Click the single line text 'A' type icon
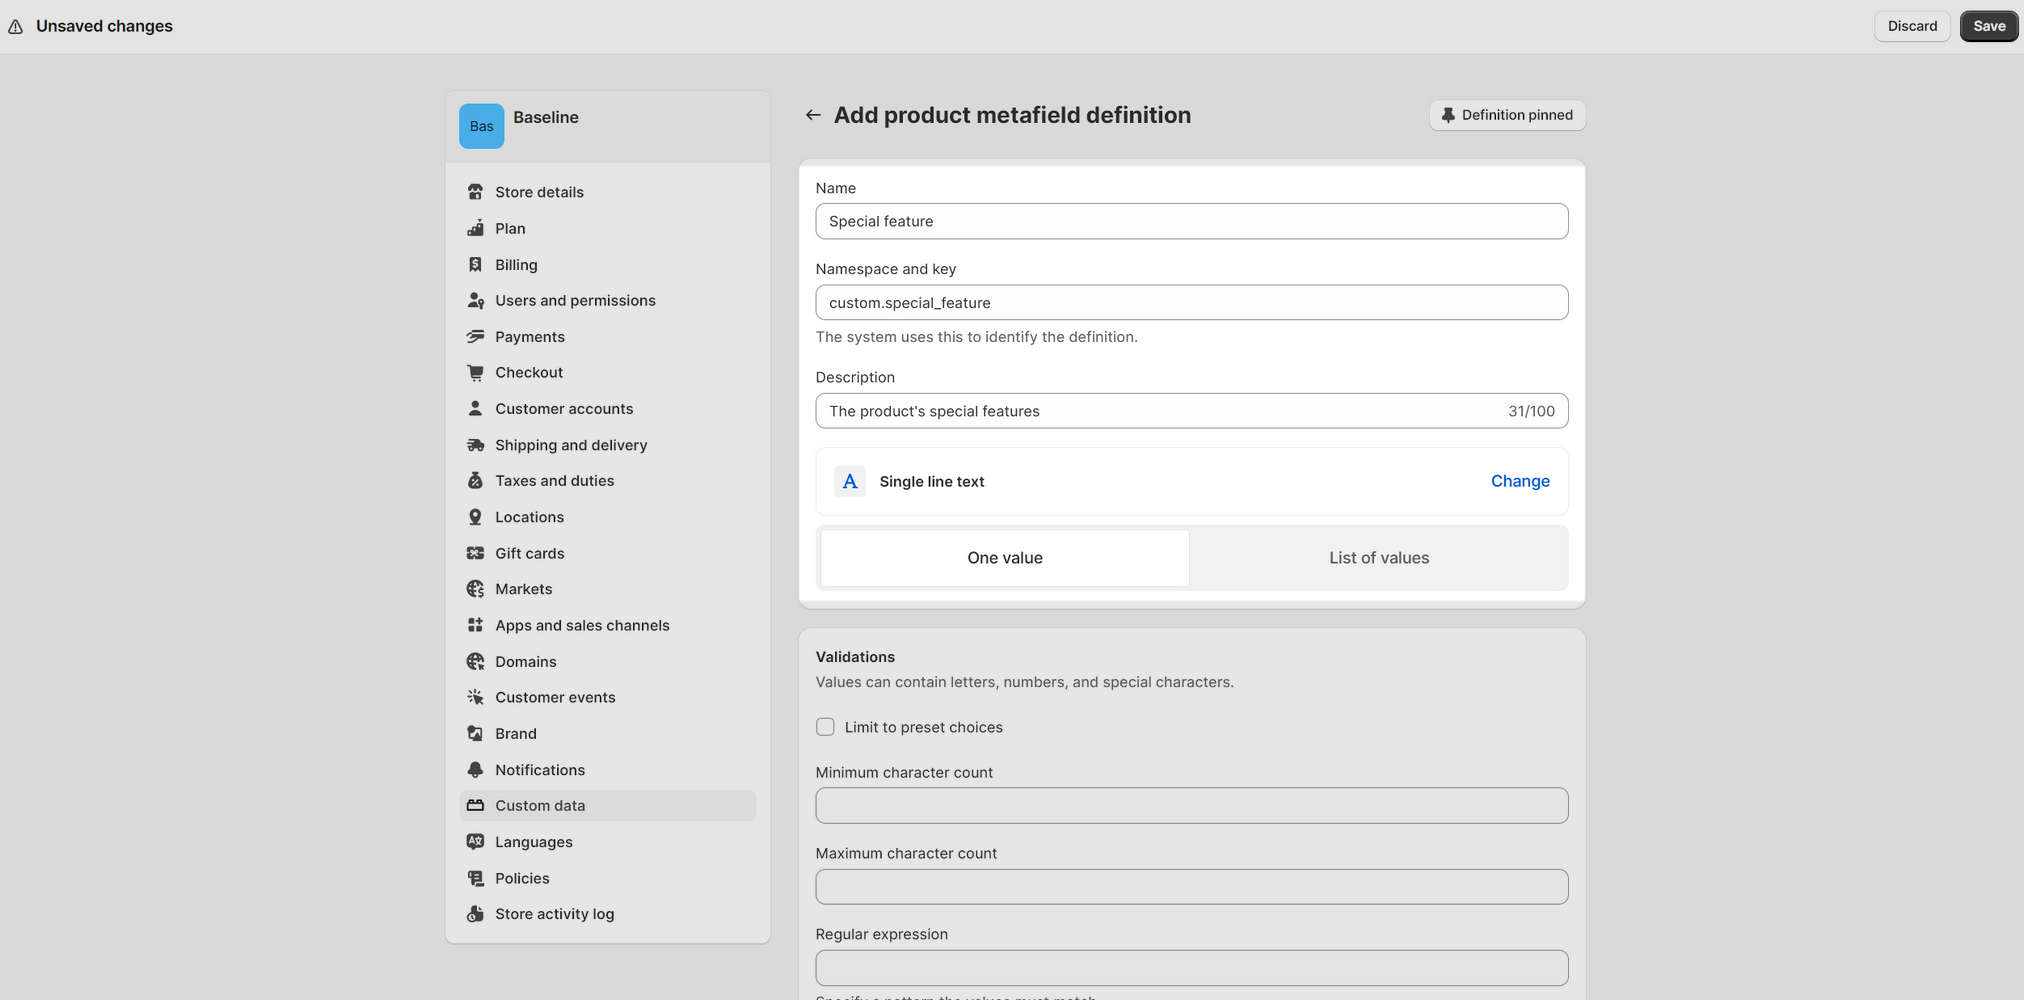 849,481
